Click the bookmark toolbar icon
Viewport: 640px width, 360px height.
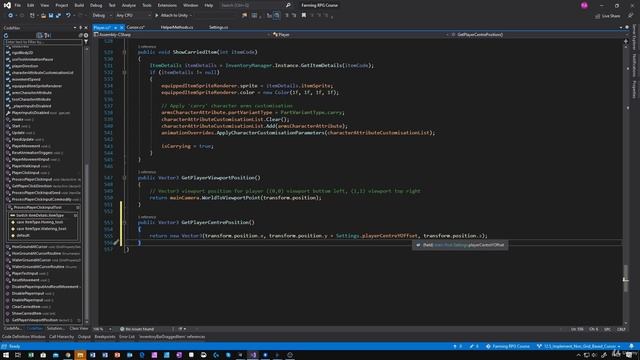pyautogui.click(x=304, y=16)
